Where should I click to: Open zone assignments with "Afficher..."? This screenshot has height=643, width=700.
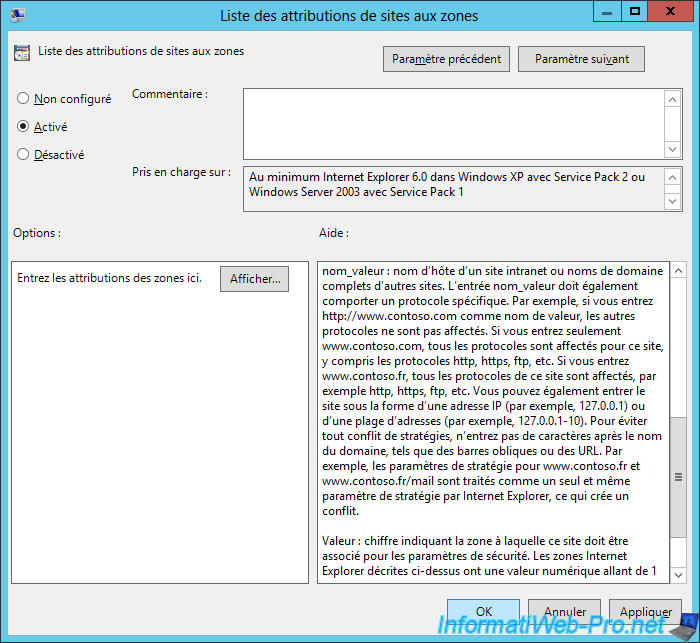(x=254, y=279)
